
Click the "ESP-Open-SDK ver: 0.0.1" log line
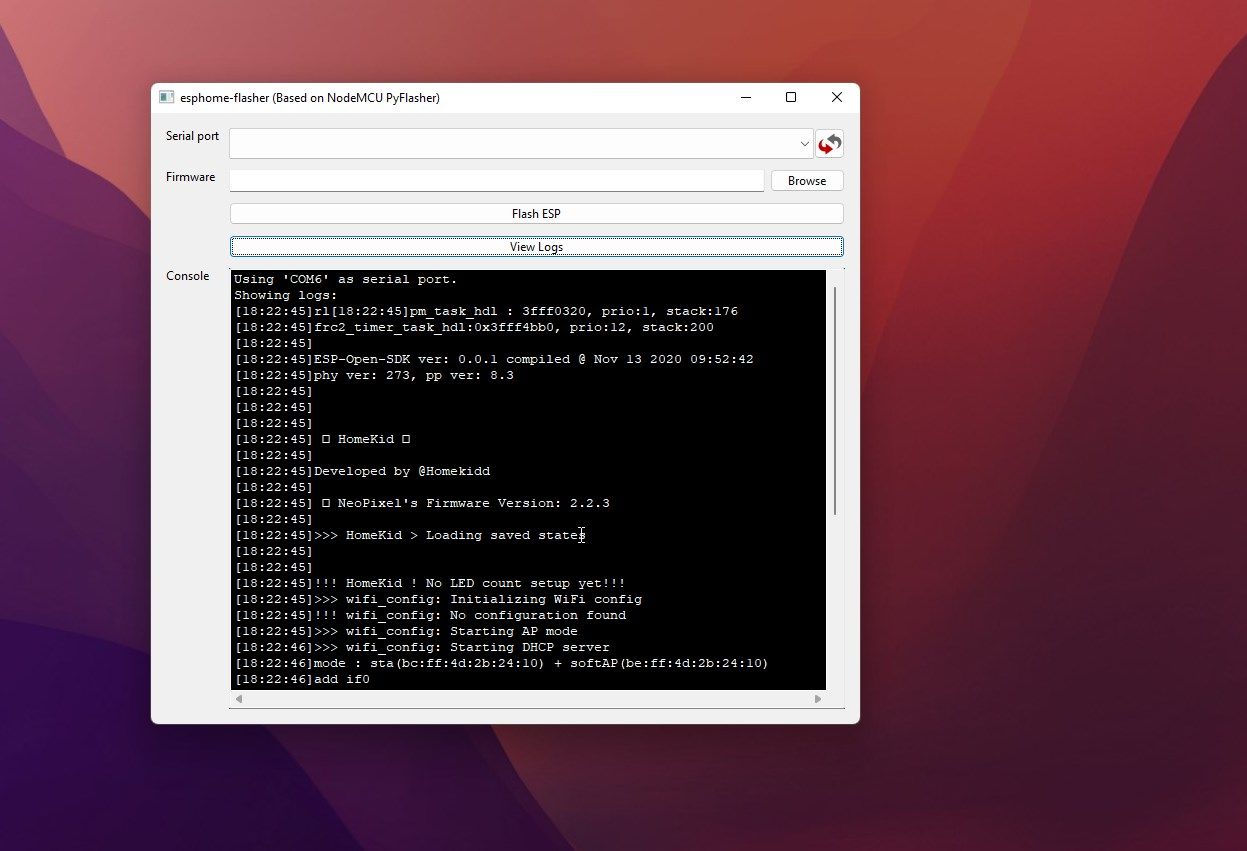(x=494, y=359)
